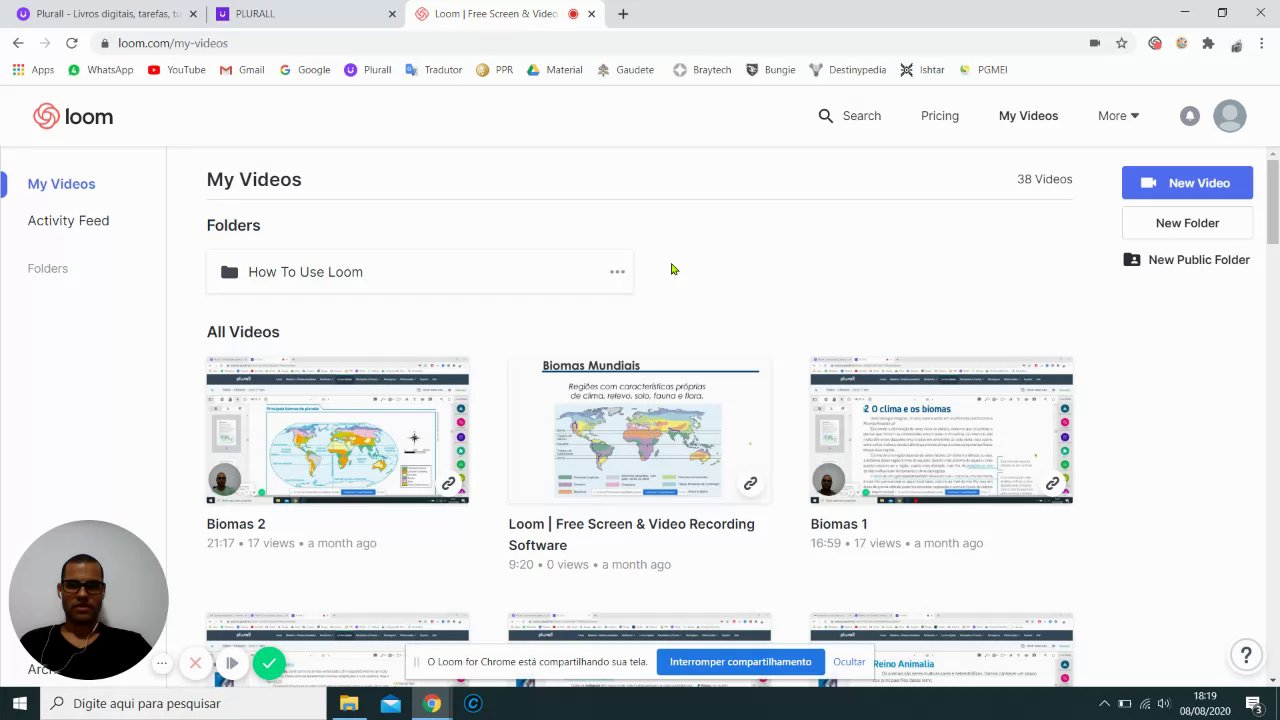The height and width of the screenshot is (720, 1280).
Task: Copy link icon on Biomas Mundiais thumbnail
Action: (750, 484)
